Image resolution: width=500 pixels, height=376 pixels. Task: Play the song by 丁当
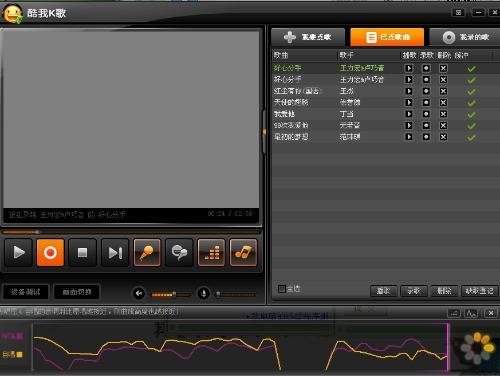[409, 114]
